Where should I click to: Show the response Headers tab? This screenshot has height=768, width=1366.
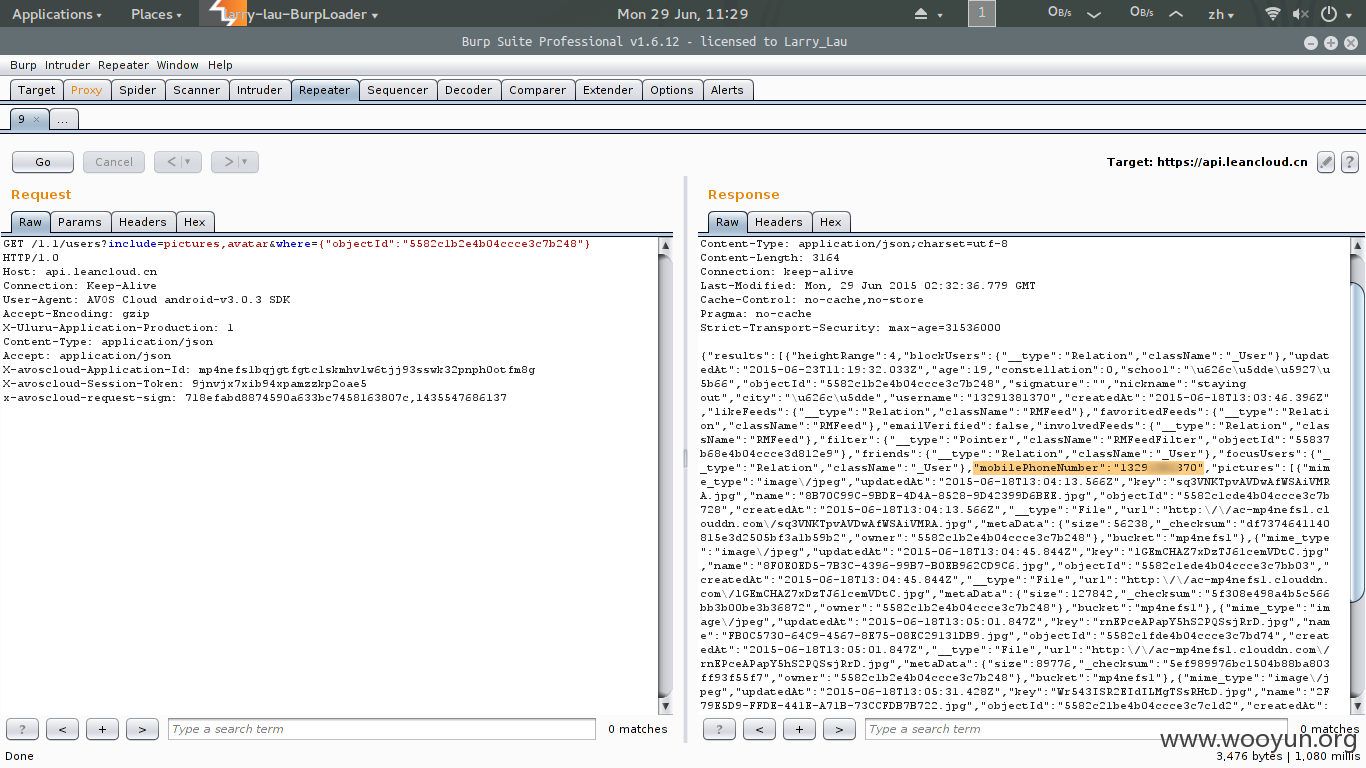(x=779, y=222)
